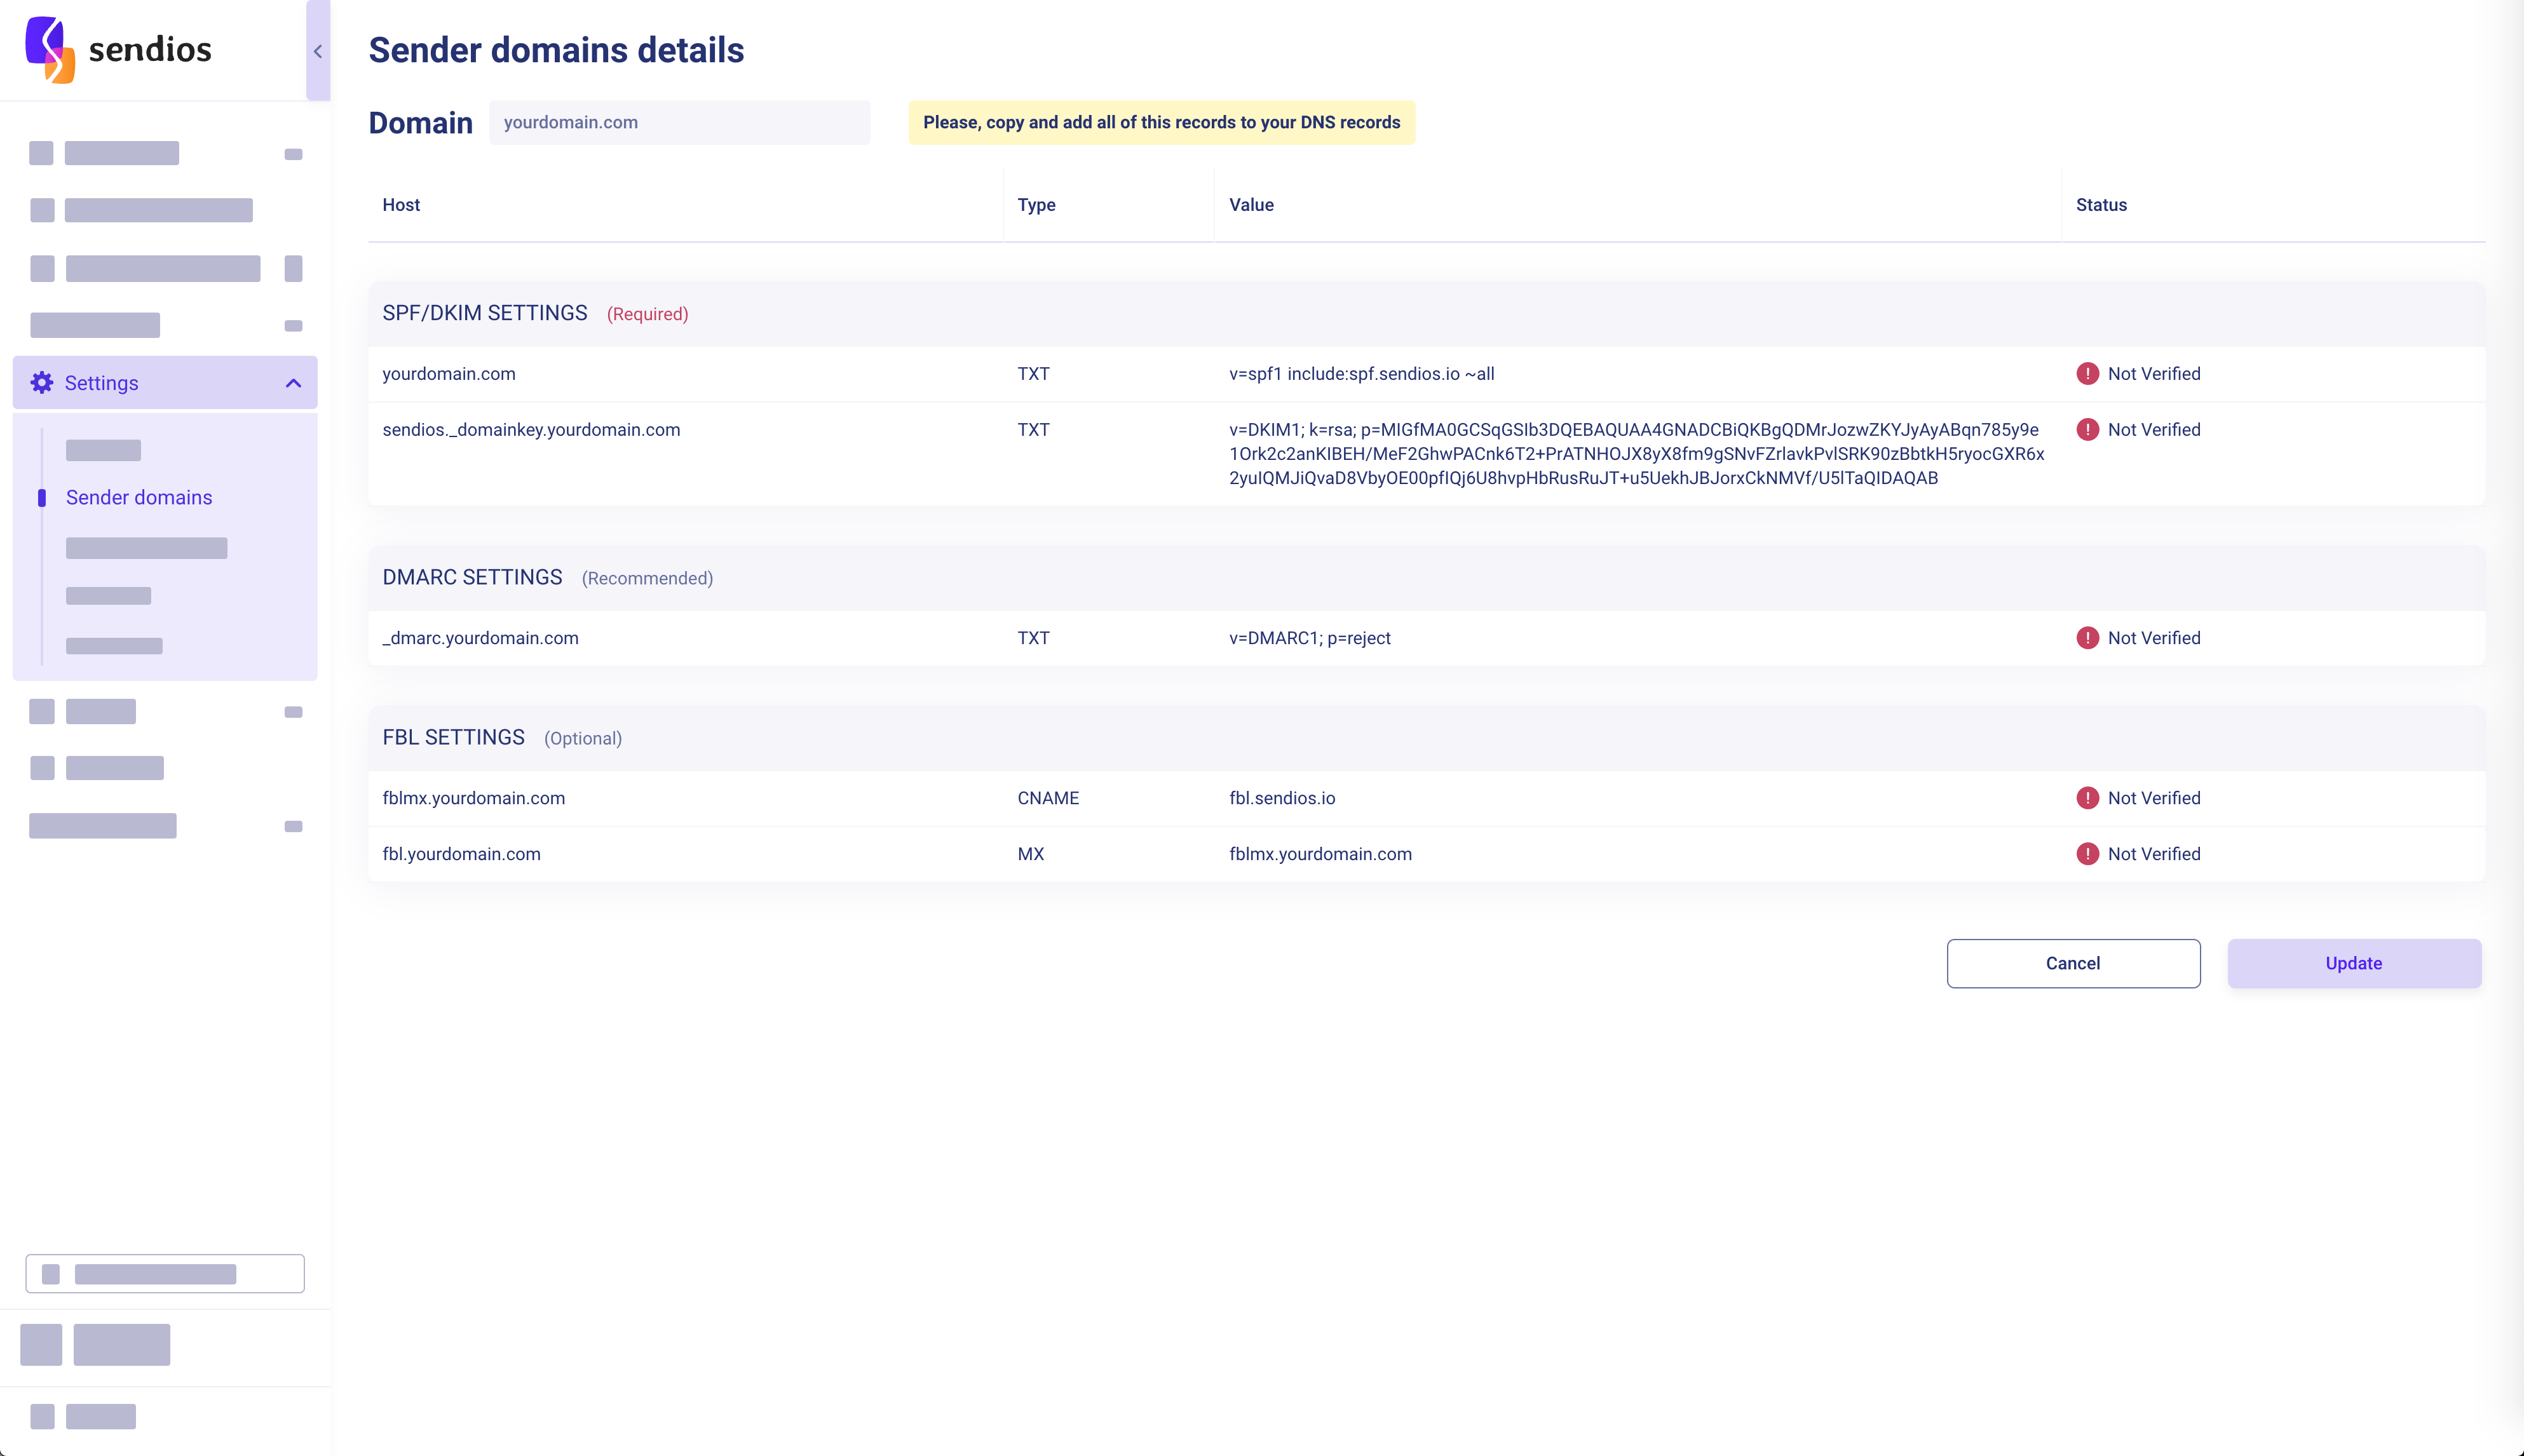The height and width of the screenshot is (1456, 2524).
Task: Click the Domain input field
Action: point(679,122)
